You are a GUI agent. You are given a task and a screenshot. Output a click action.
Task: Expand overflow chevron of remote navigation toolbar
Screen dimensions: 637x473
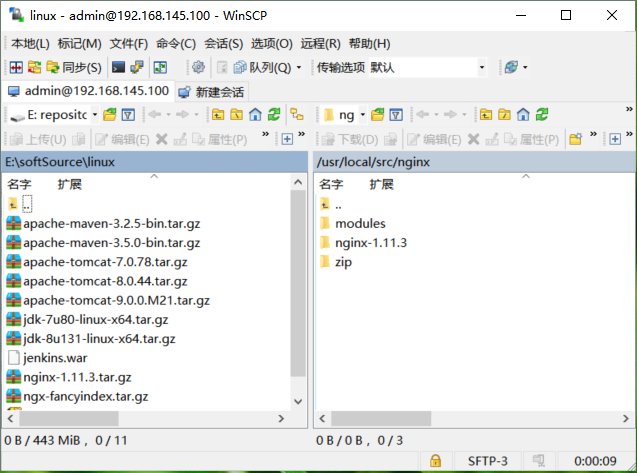pyautogui.click(x=629, y=109)
